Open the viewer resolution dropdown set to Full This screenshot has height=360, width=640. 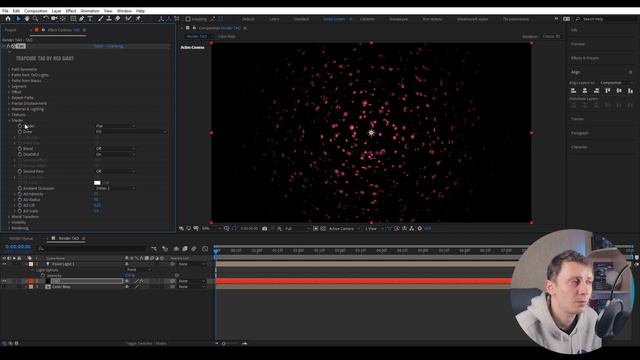coord(297,229)
